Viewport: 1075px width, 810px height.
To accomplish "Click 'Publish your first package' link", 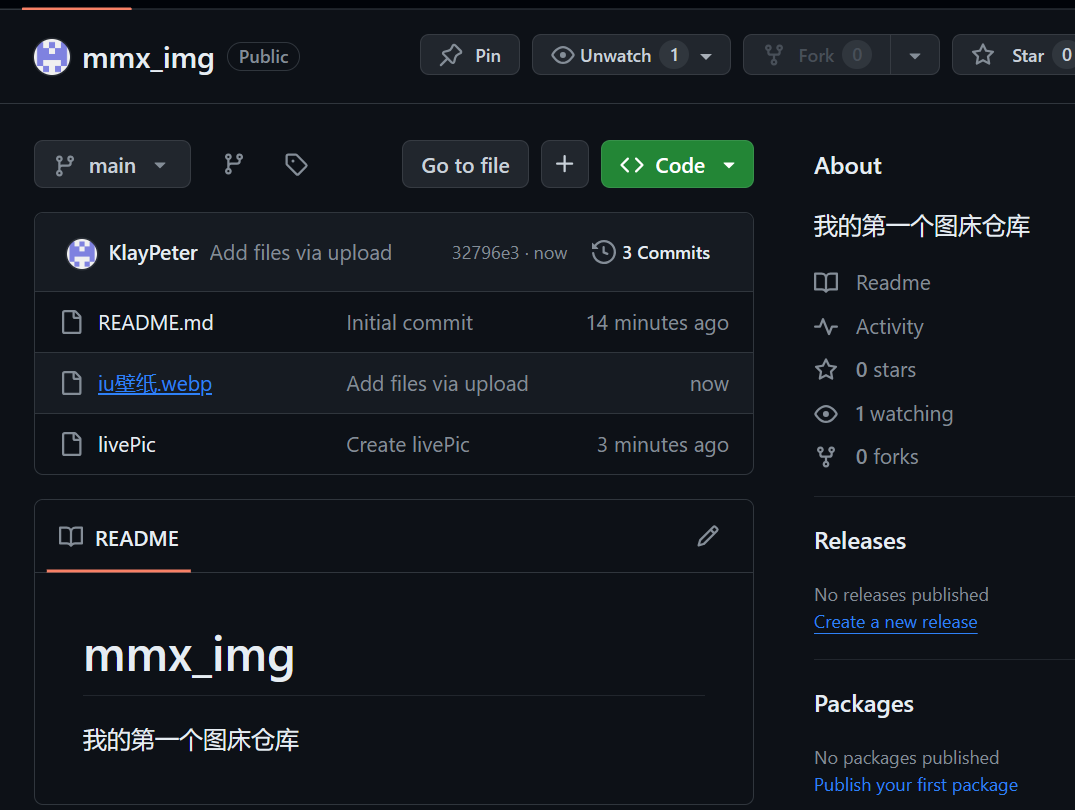I will click(x=916, y=785).
